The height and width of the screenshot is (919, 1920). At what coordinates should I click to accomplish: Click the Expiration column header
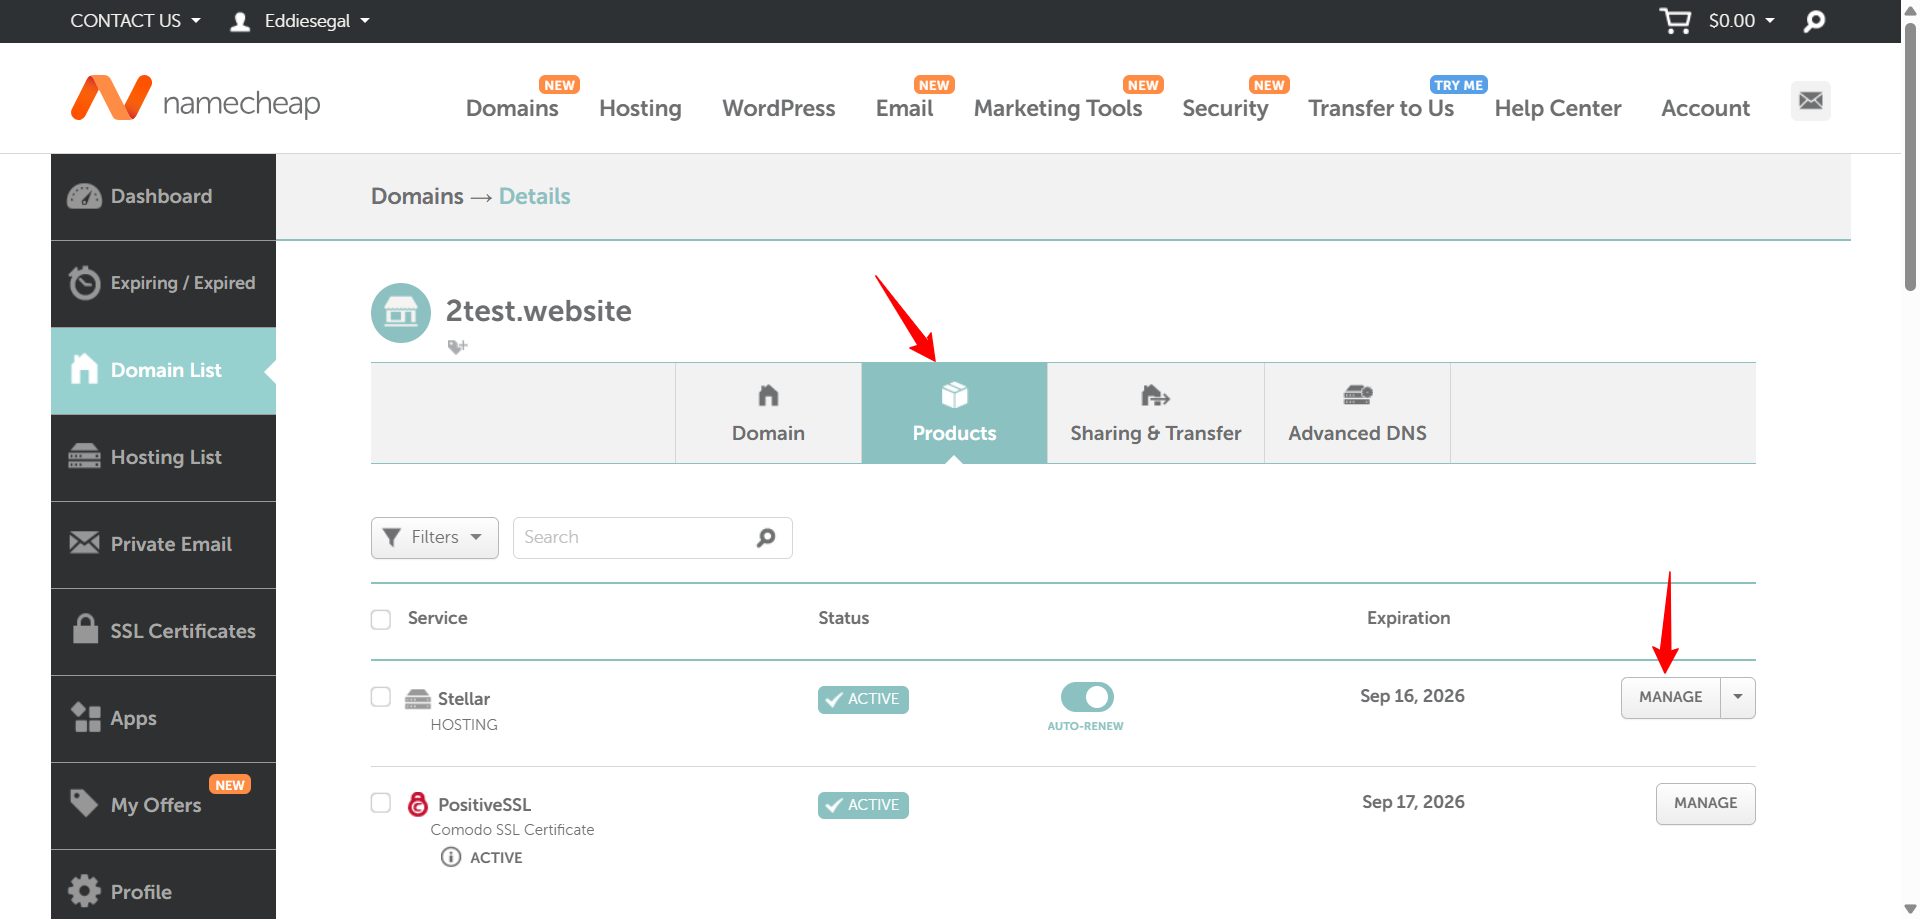[x=1408, y=618]
